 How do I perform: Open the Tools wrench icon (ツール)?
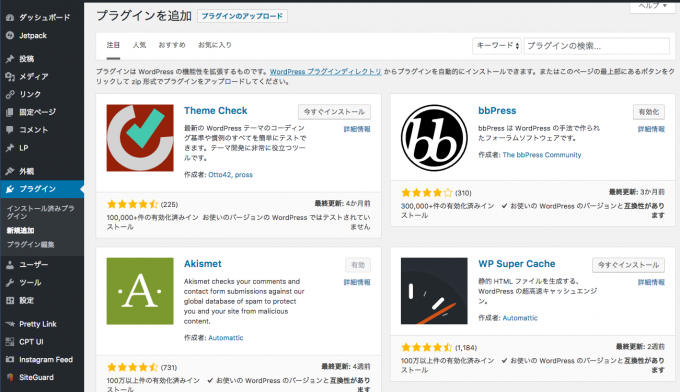tap(10, 282)
